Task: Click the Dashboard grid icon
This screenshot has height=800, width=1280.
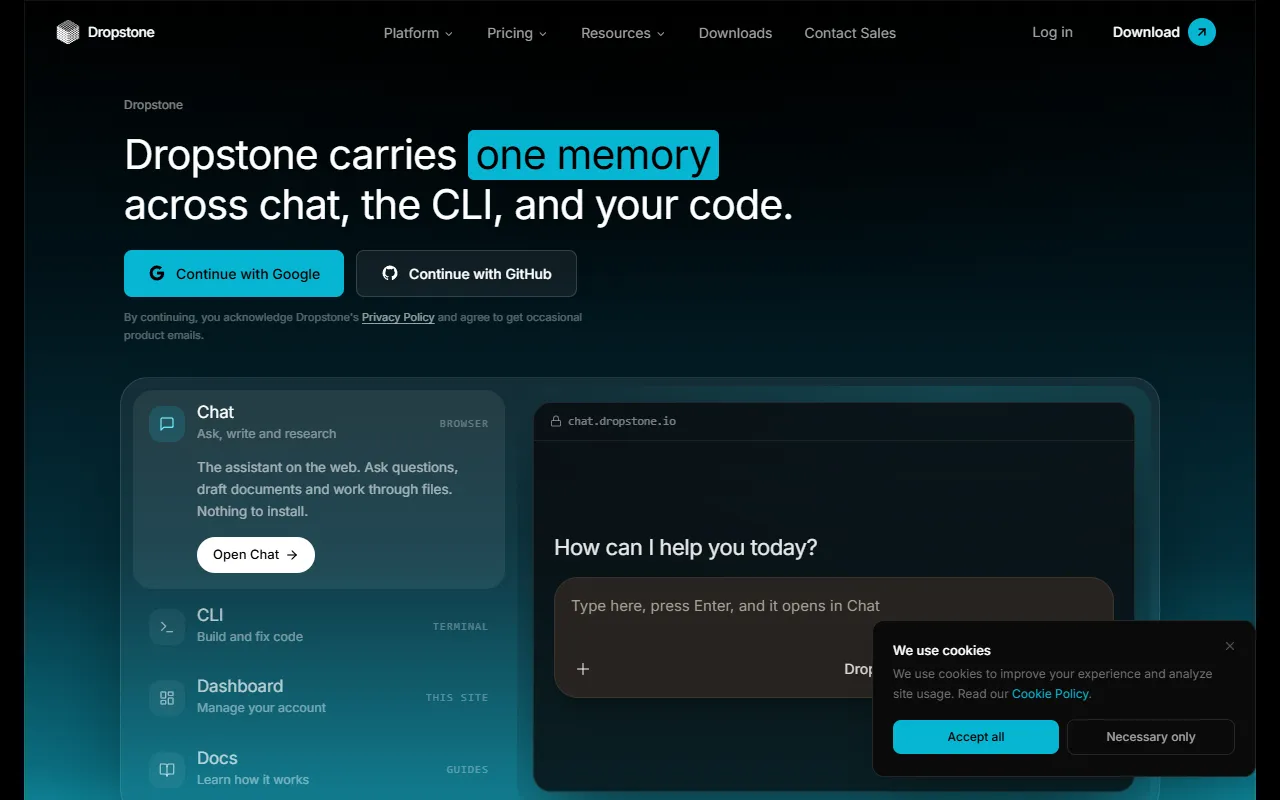Action: (x=167, y=698)
